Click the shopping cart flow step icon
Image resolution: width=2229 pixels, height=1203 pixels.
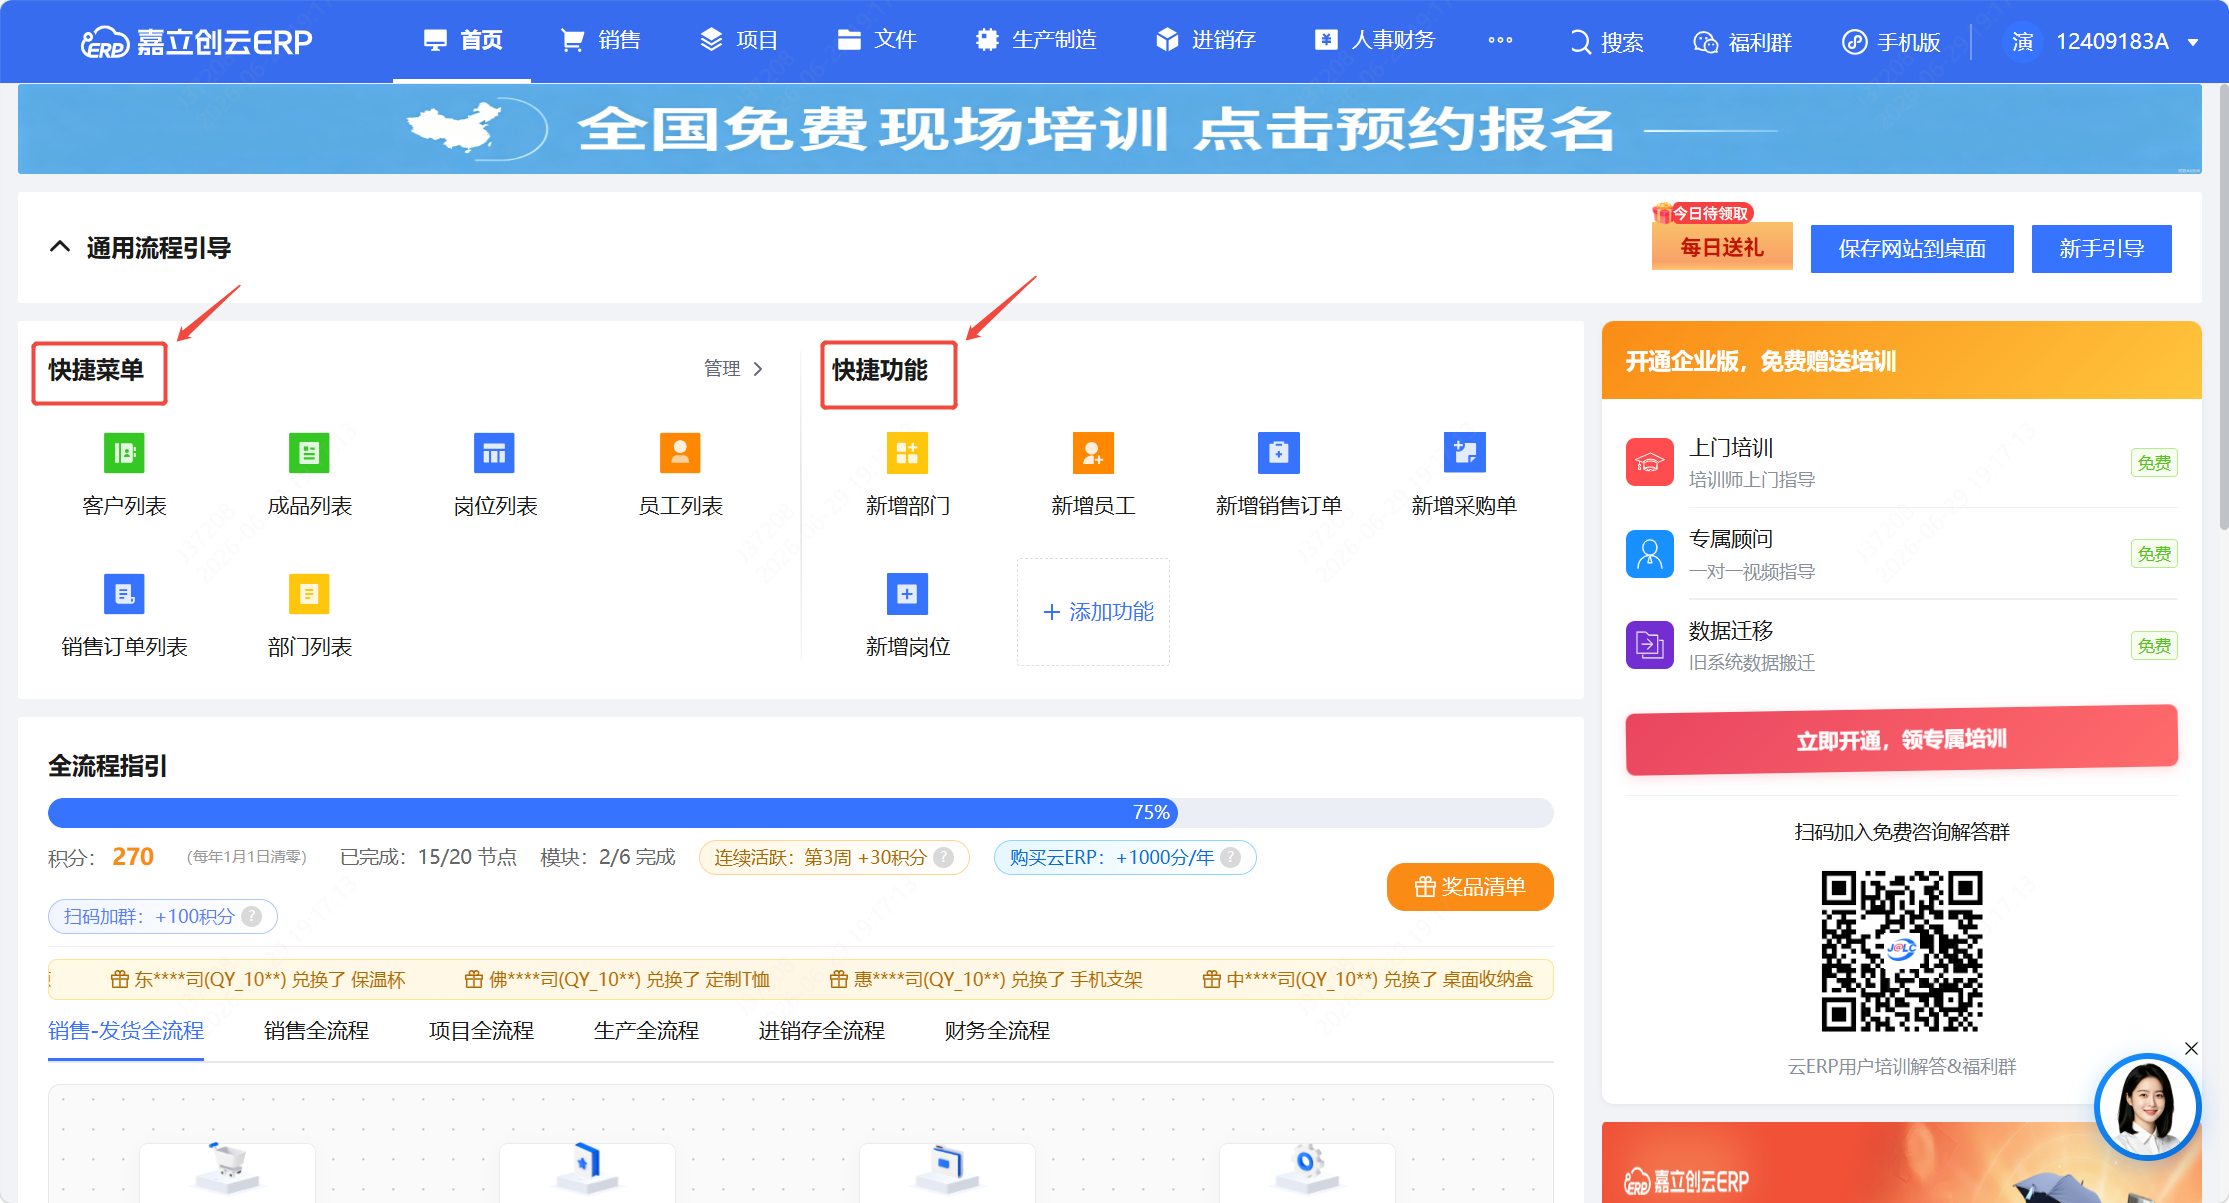click(x=227, y=1167)
